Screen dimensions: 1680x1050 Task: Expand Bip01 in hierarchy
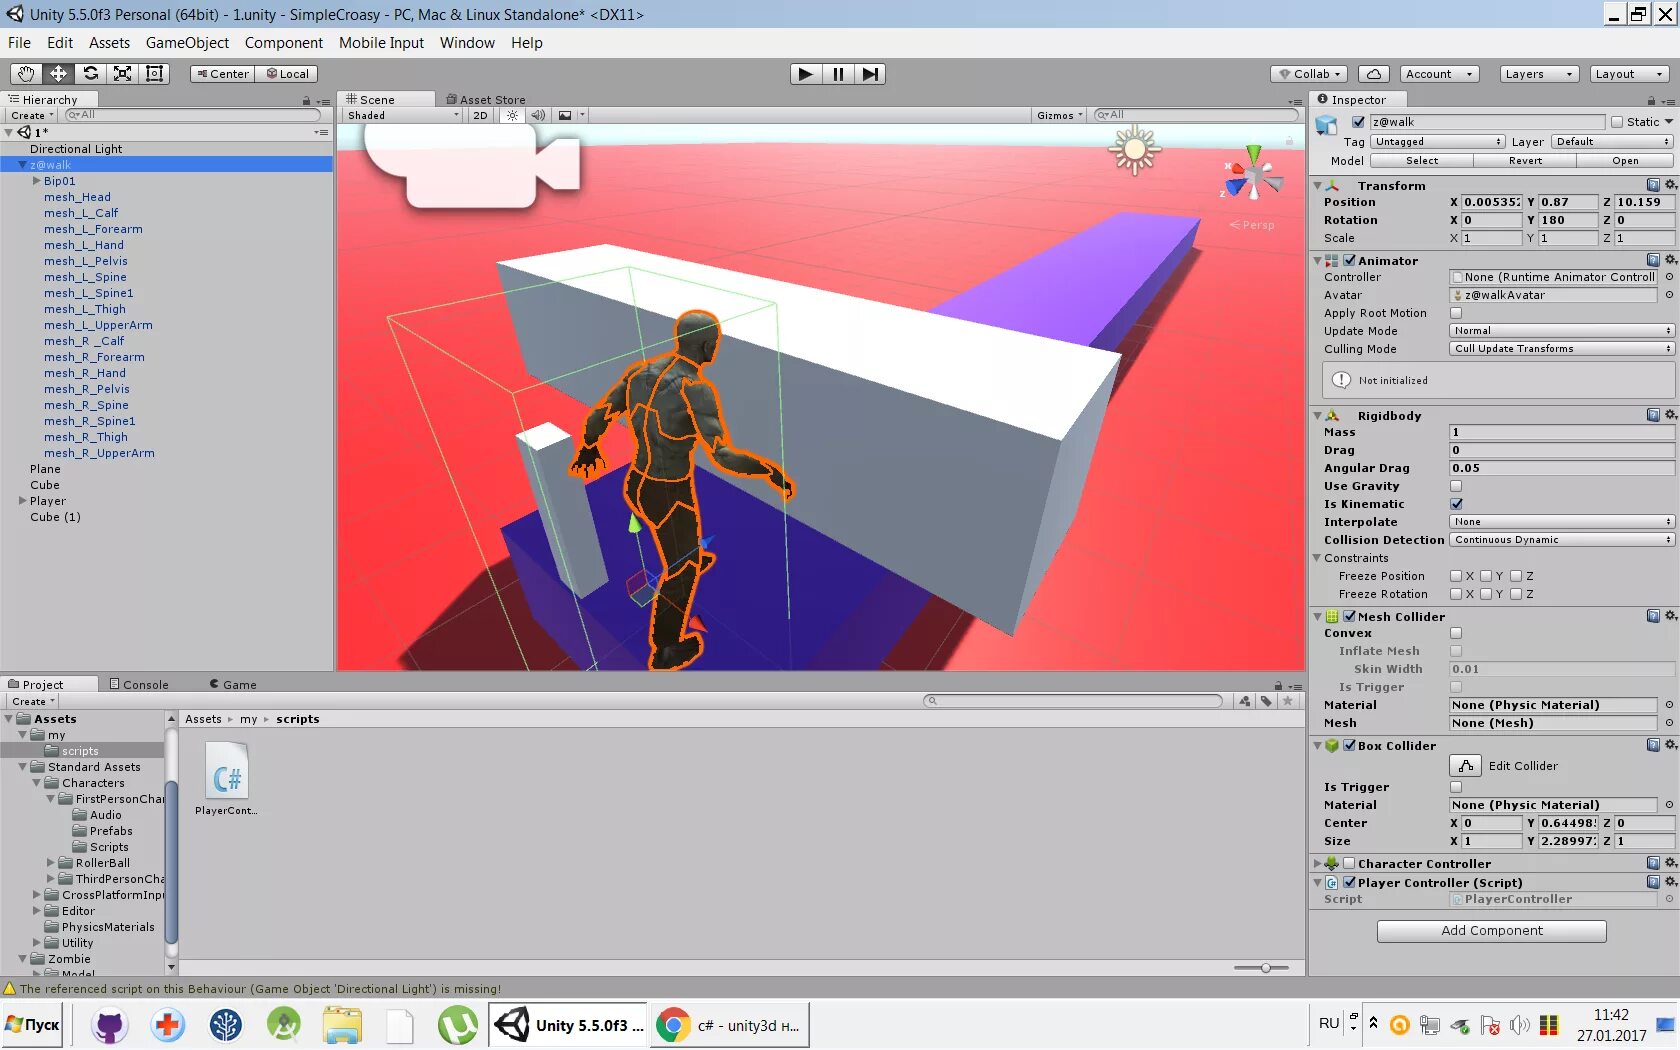[36, 181]
